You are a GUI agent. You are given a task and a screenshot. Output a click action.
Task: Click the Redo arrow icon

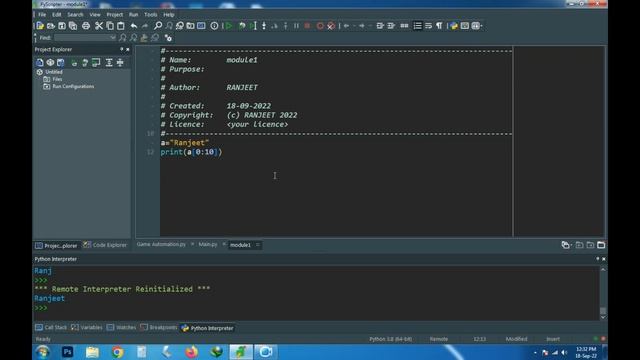coord(145,26)
